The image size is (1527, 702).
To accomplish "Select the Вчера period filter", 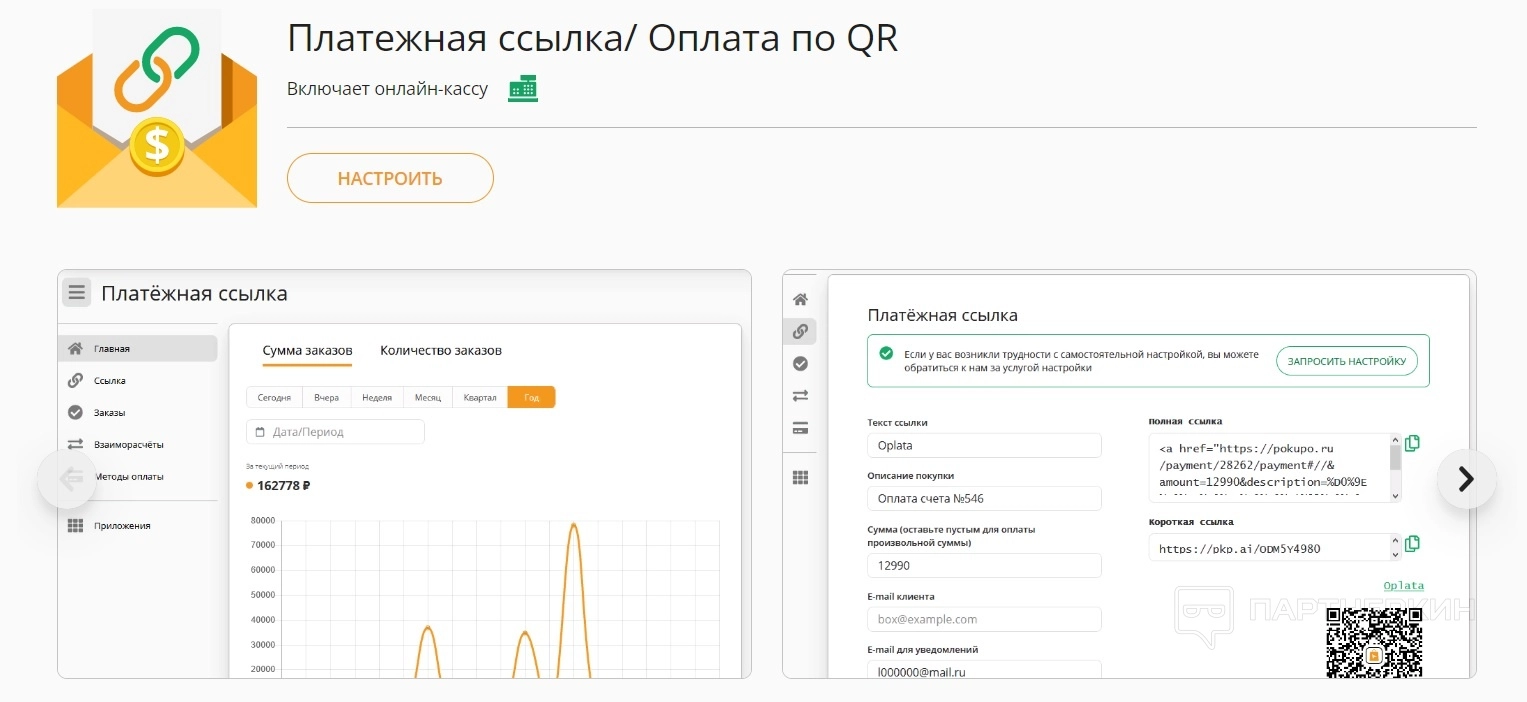I will click(326, 397).
